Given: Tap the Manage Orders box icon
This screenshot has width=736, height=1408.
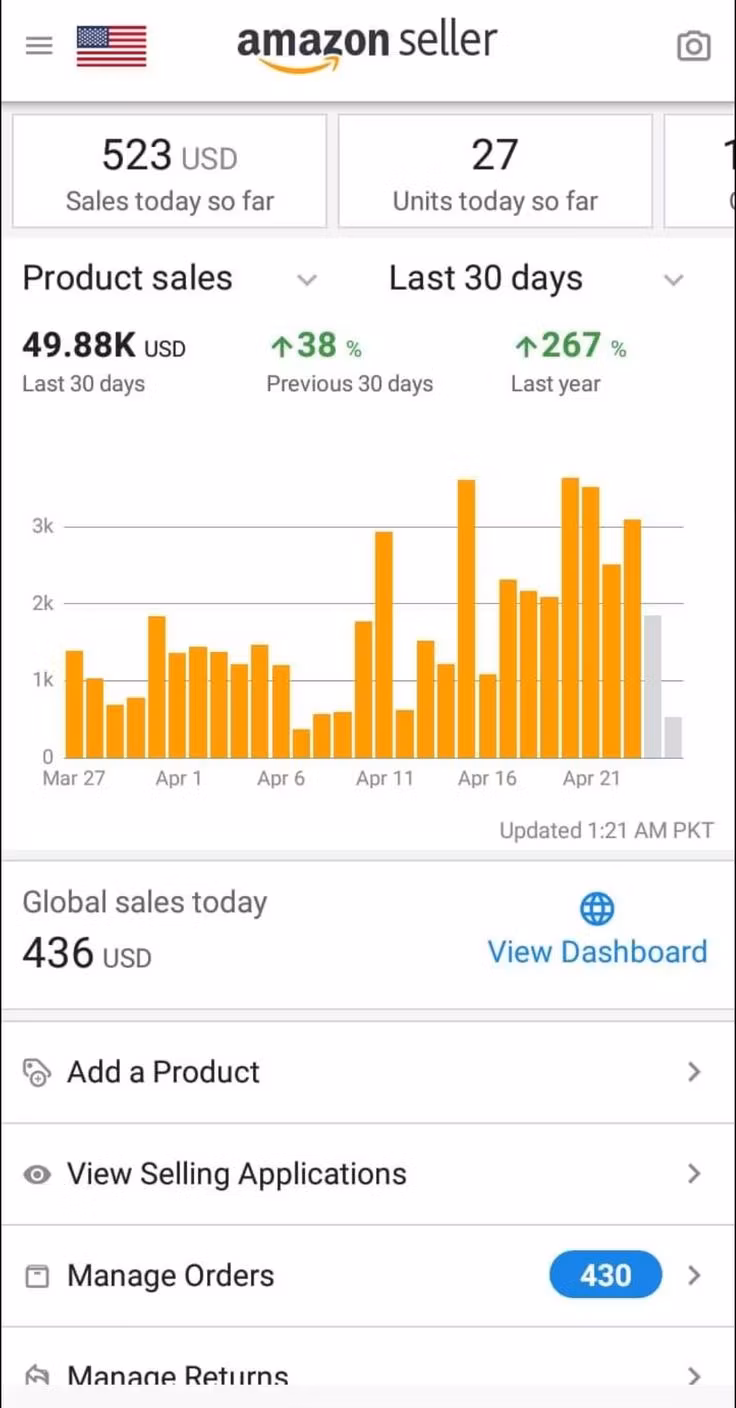Looking at the screenshot, I should click(x=36, y=1276).
